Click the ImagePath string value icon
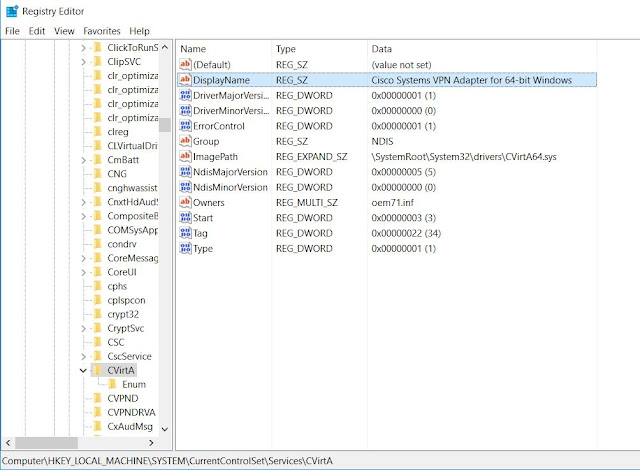This screenshot has width=640, height=470. (x=185, y=157)
